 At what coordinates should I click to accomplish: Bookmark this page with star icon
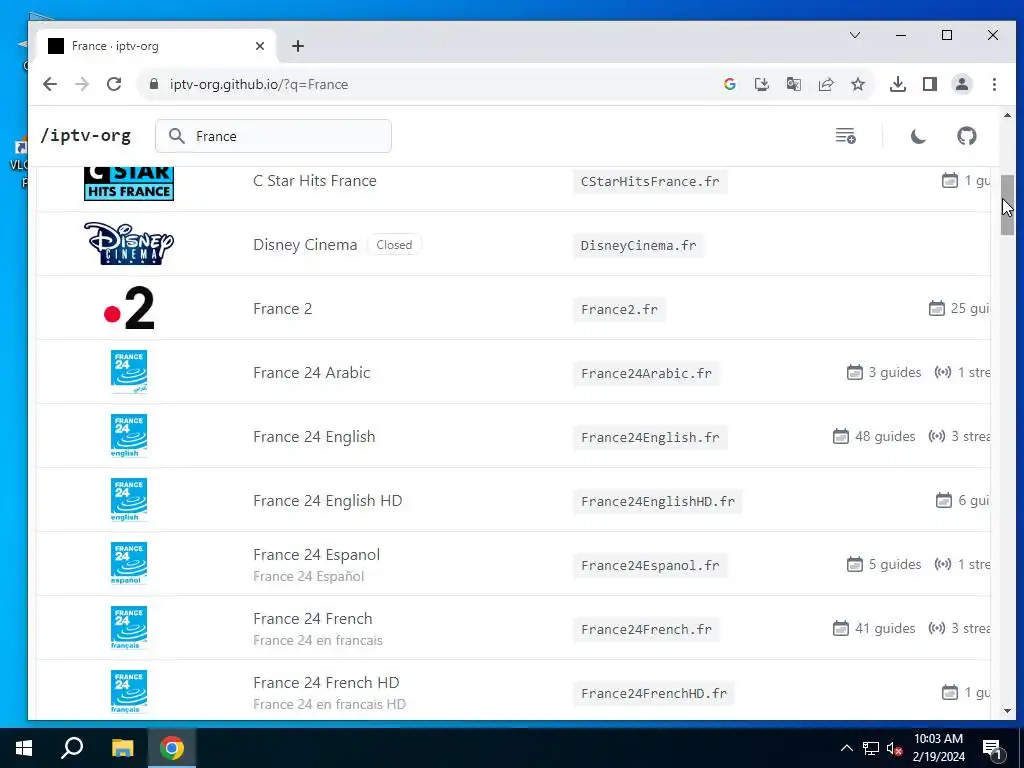[857, 84]
